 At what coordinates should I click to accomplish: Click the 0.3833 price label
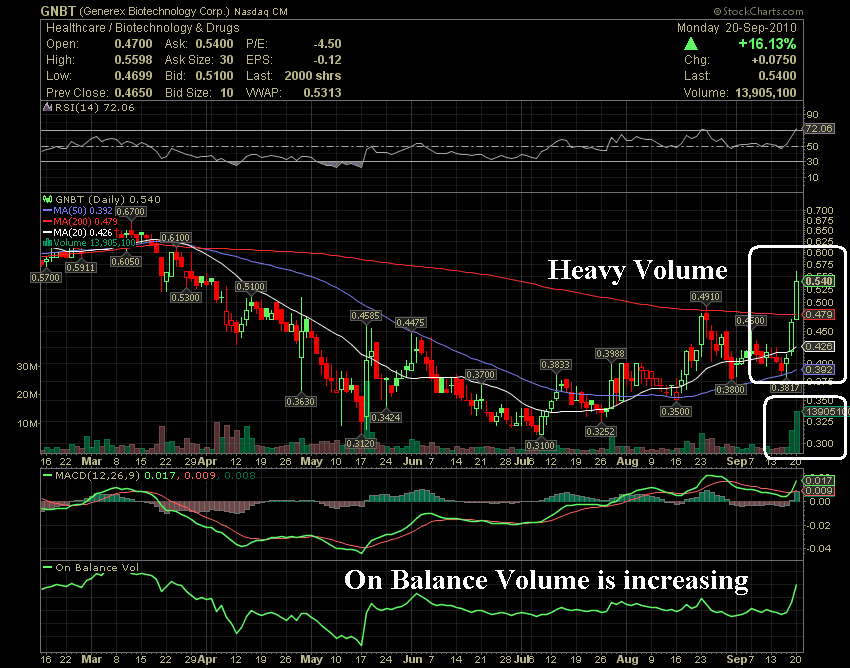click(556, 365)
